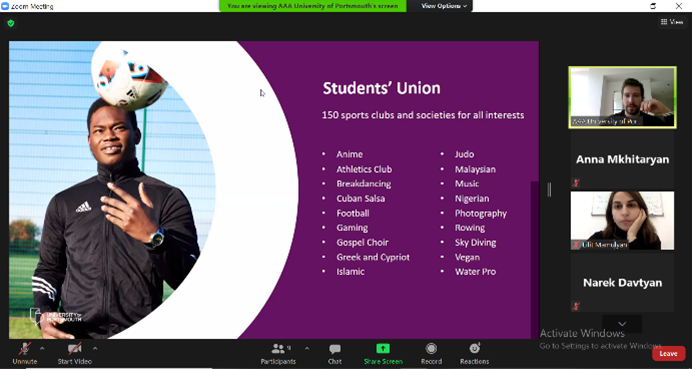Show more video tiles with down chevron
This screenshot has width=692, height=369.
point(622,324)
